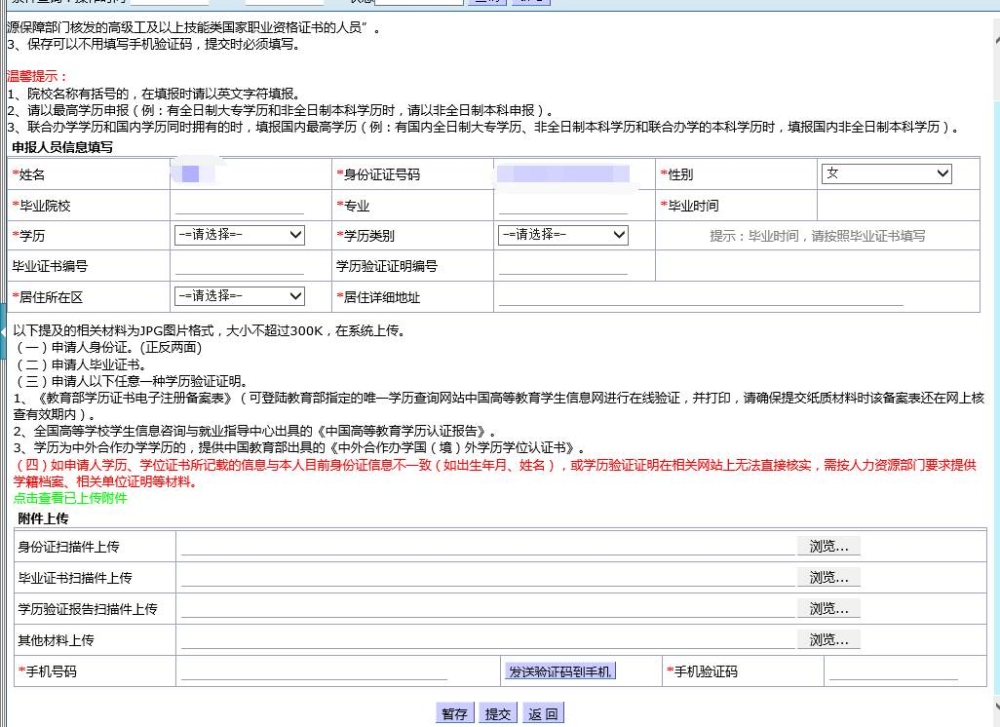The height and width of the screenshot is (727, 1000).
Task: Click the 暂存 save draft button
Action: pos(455,714)
